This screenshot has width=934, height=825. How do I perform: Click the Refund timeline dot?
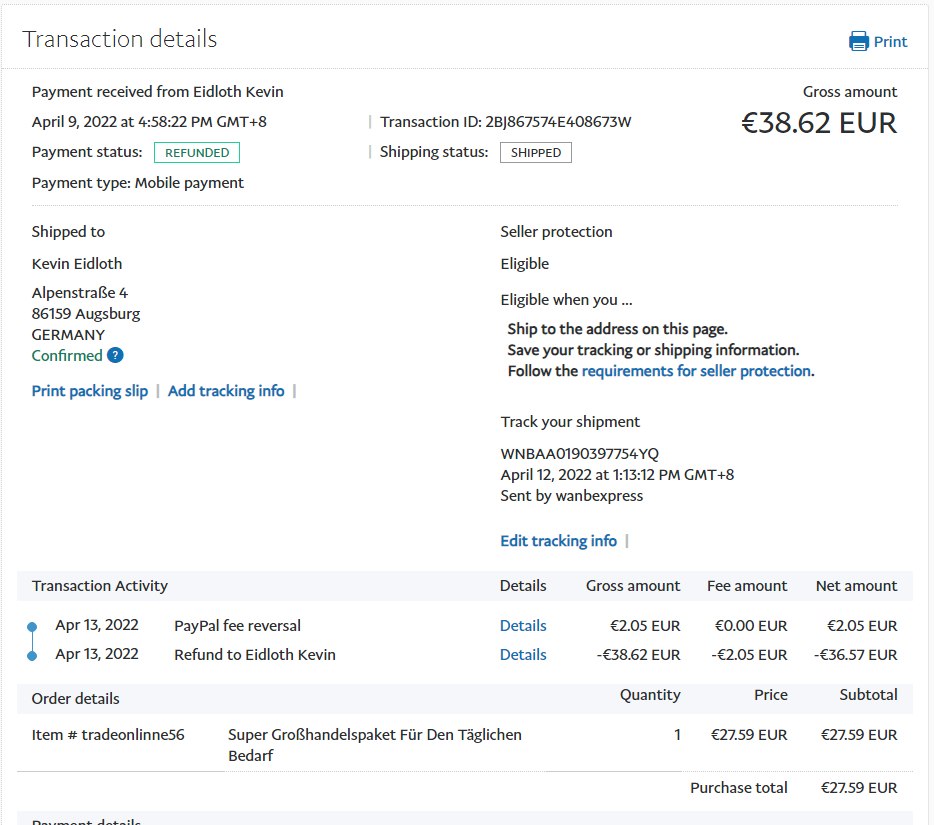pyautogui.click(x=32, y=656)
